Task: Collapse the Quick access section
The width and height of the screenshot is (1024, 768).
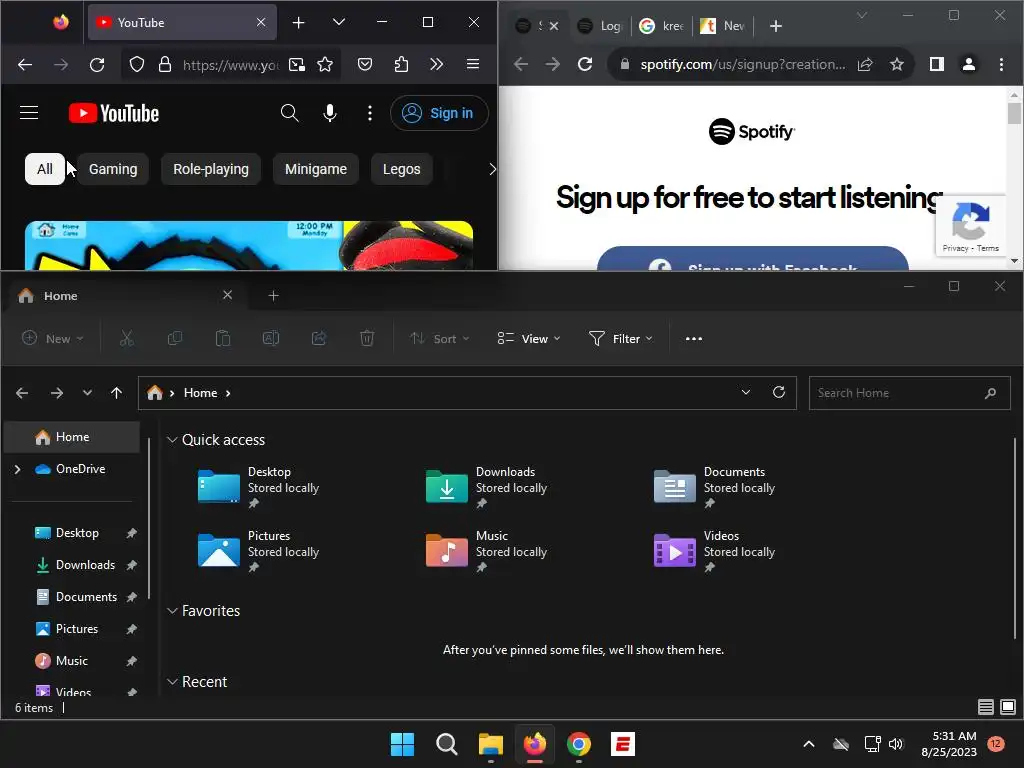Action: point(172,440)
